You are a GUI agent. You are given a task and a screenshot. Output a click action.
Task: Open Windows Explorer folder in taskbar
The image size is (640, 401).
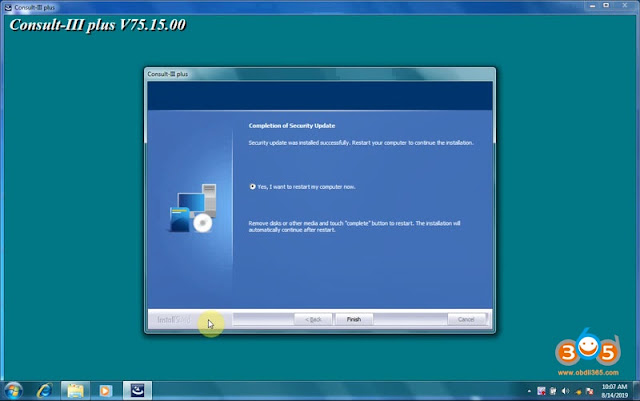point(76,391)
